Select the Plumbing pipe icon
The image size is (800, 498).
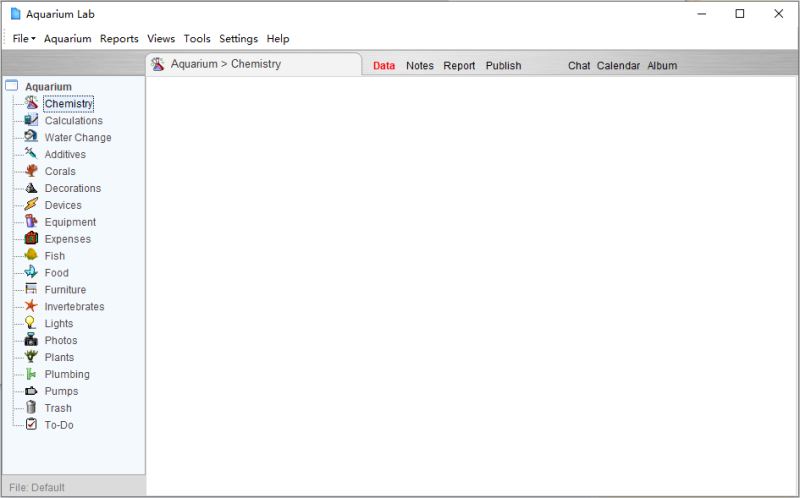click(x=31, y=374)
